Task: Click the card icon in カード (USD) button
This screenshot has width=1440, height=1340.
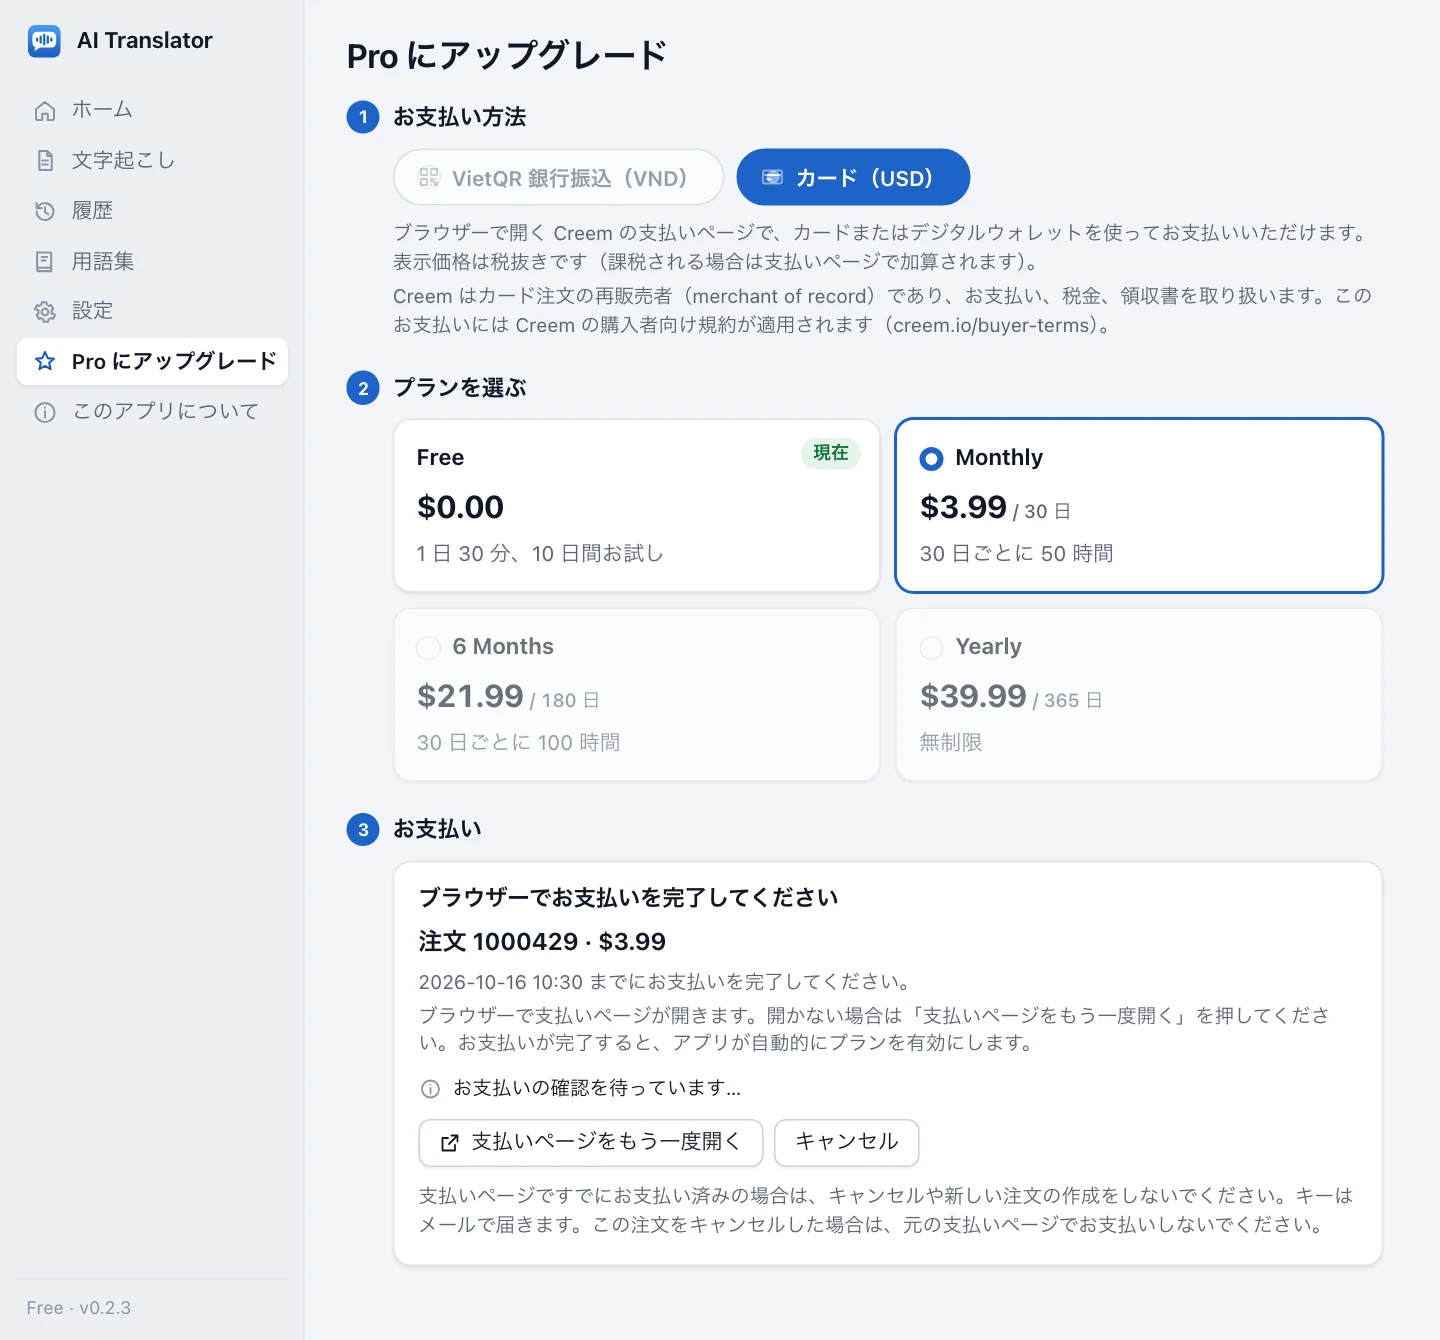Action: click(772, 177)
